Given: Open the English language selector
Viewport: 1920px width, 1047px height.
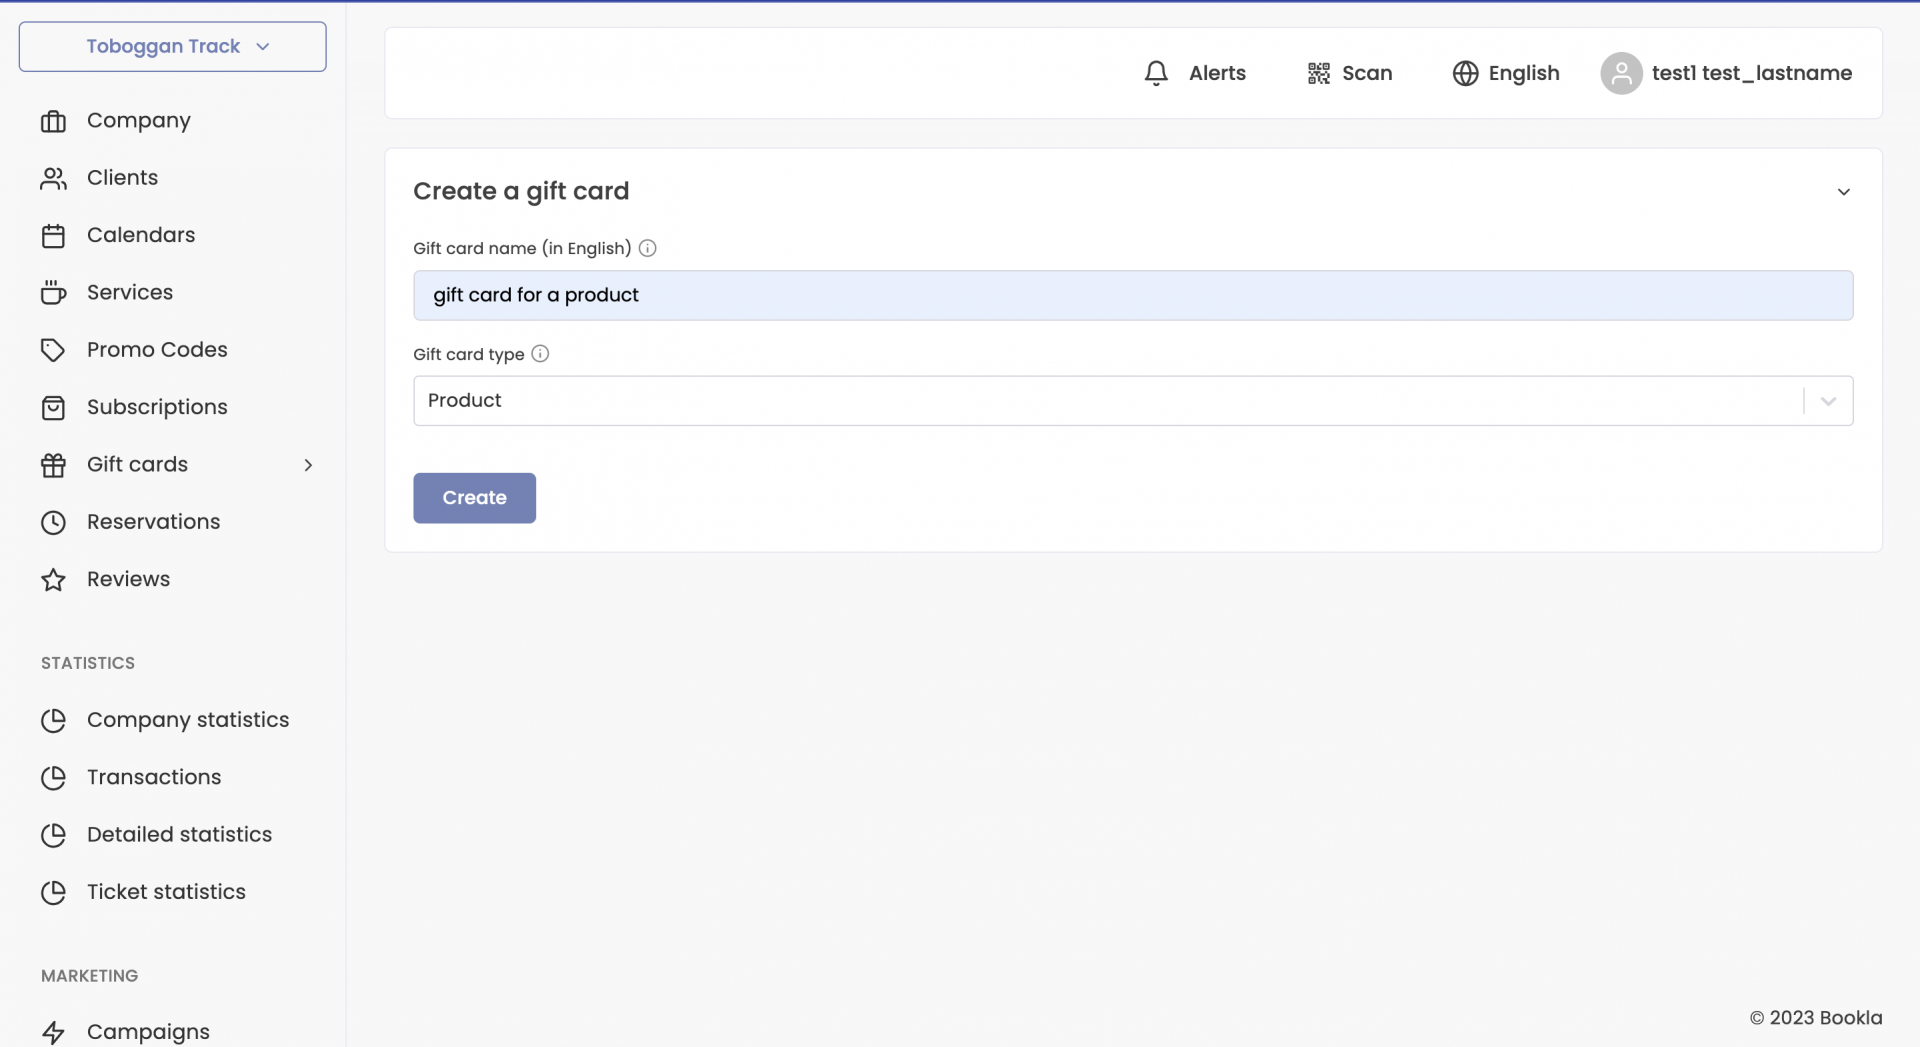Looking at the screenshot, I should click(x=1506, y=72).
